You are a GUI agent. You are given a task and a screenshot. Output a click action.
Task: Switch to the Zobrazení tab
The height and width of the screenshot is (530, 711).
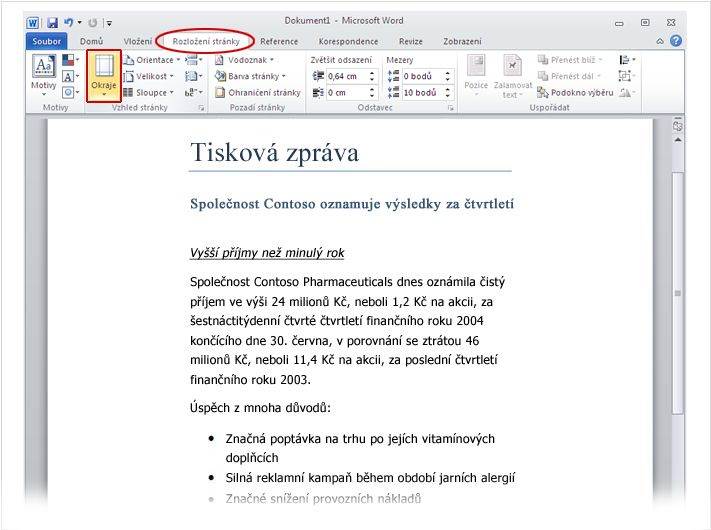[462, 41]
